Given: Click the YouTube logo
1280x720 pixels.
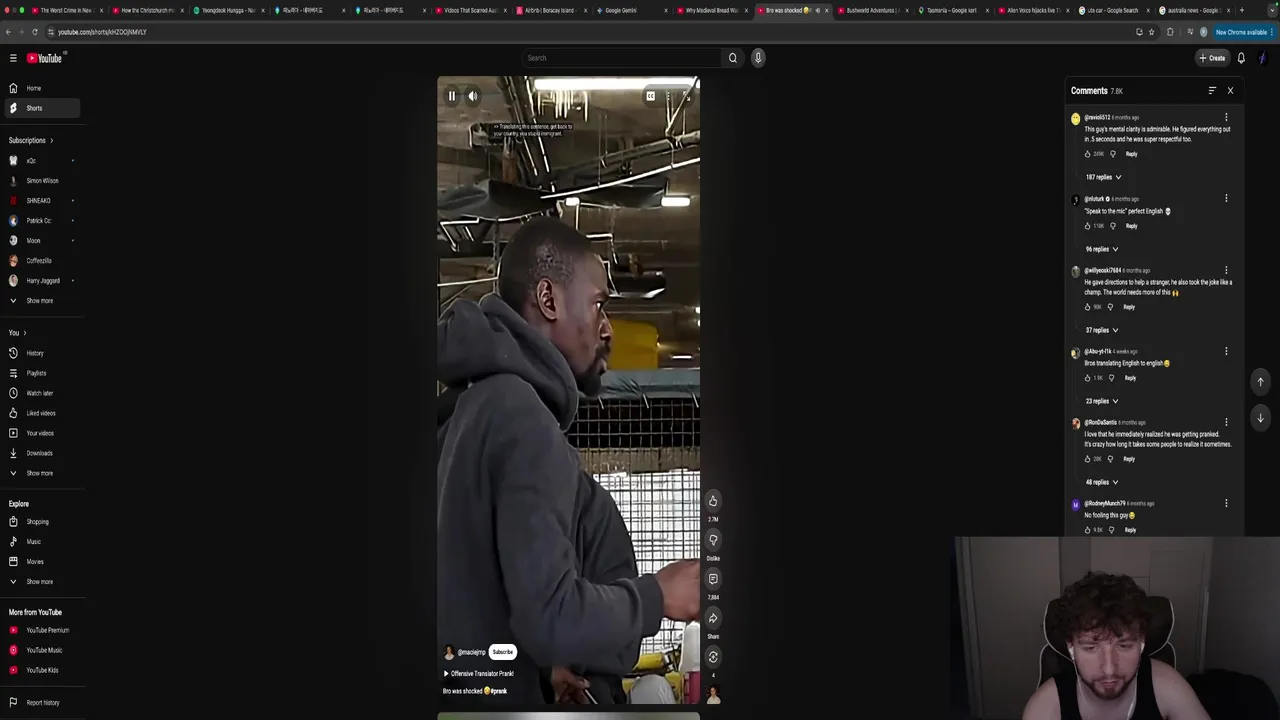Looking at the screenshot, I should pos(44,58).
